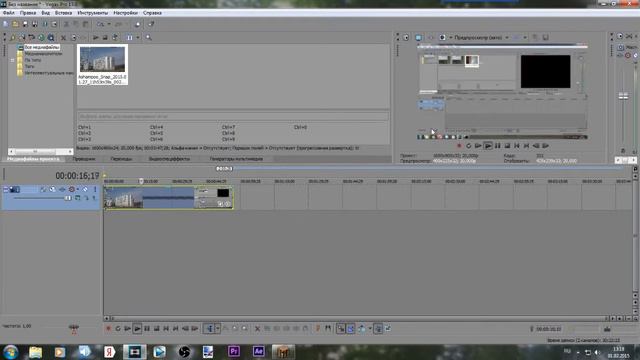640x360 pixels.
Task: Start media search with the magnifier icon
Action: click(149, 38)
